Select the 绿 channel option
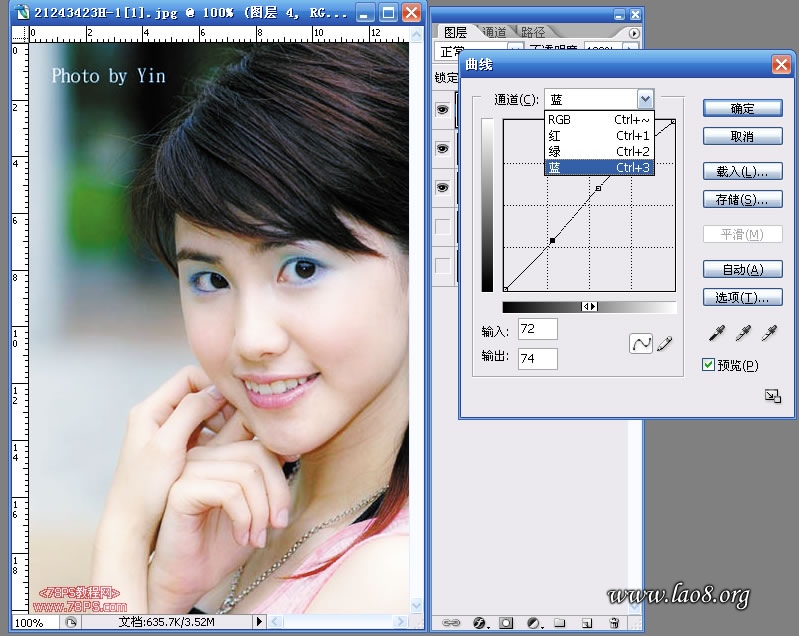The width and height of the screenshot is (799, 636). point(599,151)
